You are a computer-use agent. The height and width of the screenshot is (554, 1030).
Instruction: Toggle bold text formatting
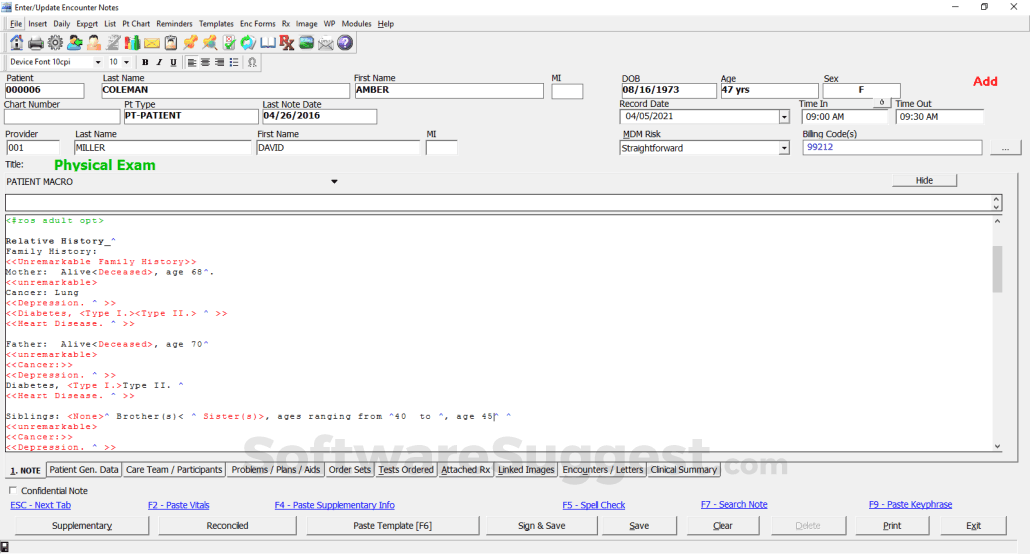(144, 62)
